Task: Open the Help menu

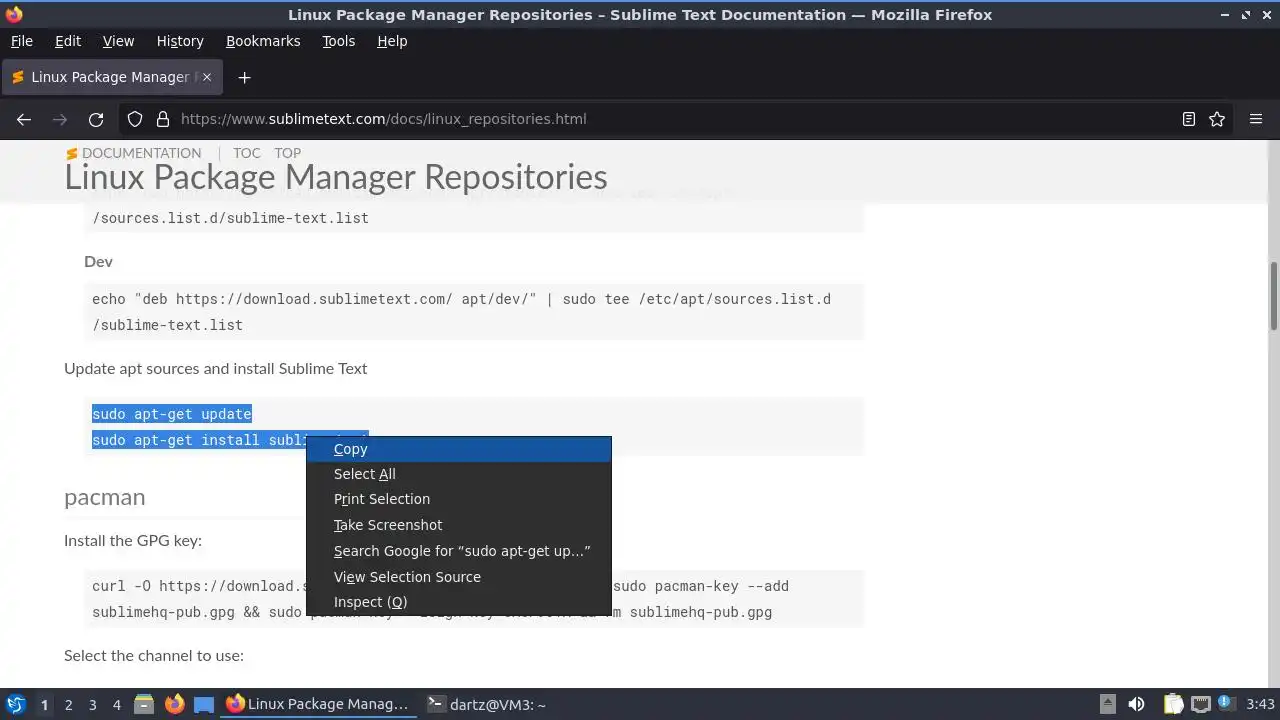Action: click(x=392, y=41)
